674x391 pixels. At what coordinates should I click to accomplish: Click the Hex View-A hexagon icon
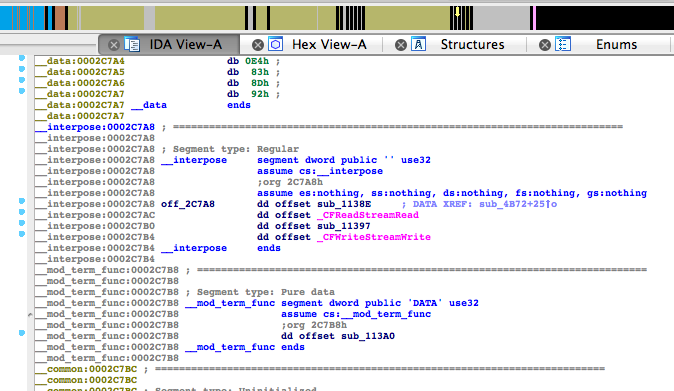pos(276,44)
